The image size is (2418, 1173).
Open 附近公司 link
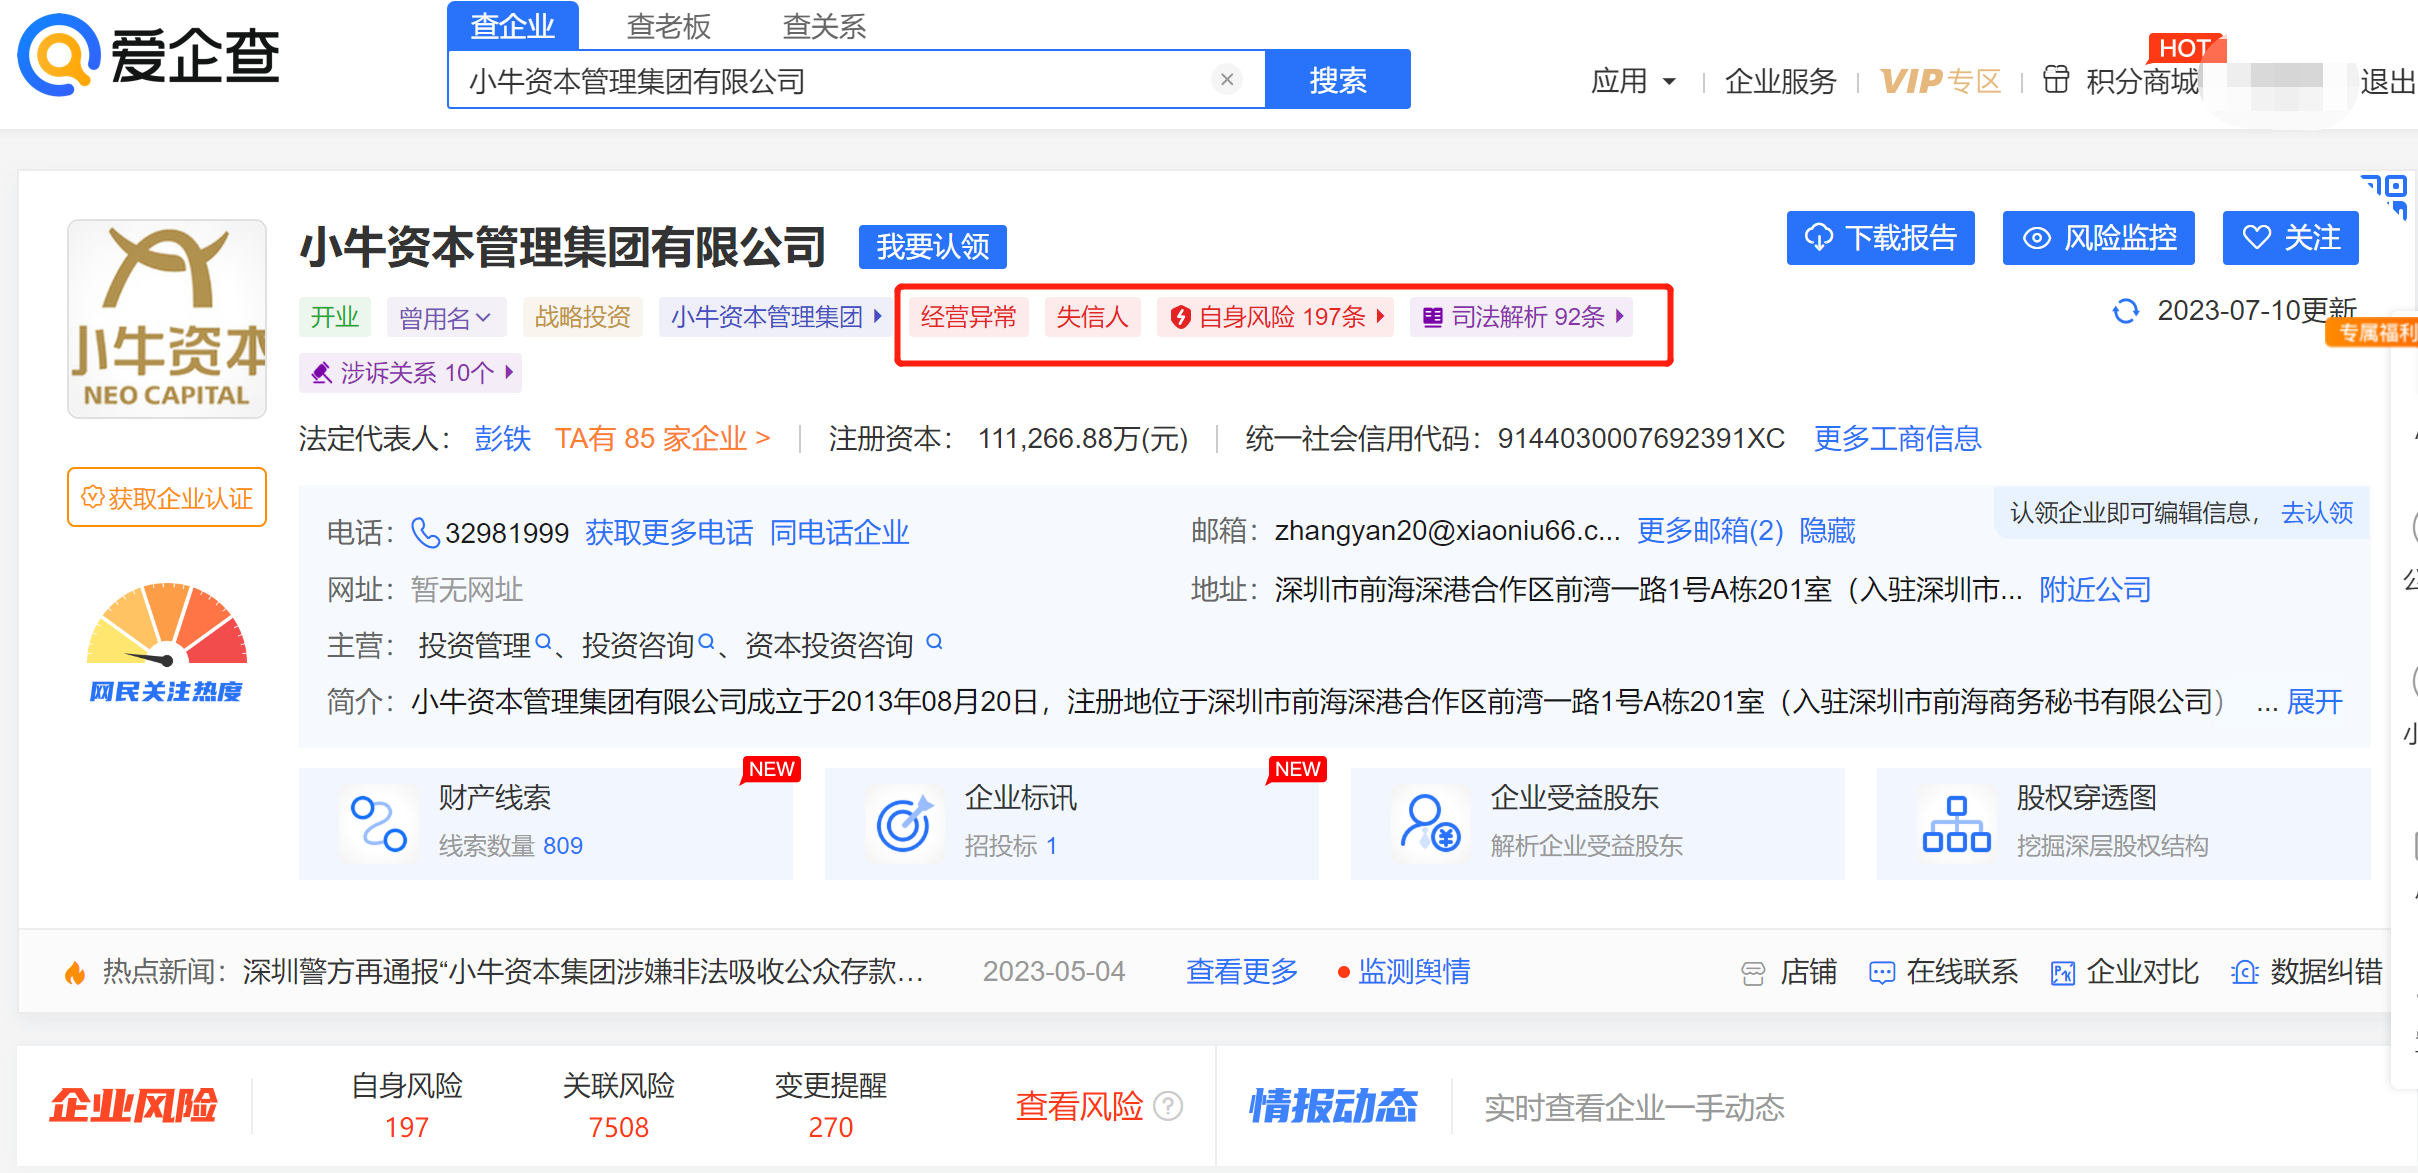(2095, 589)
